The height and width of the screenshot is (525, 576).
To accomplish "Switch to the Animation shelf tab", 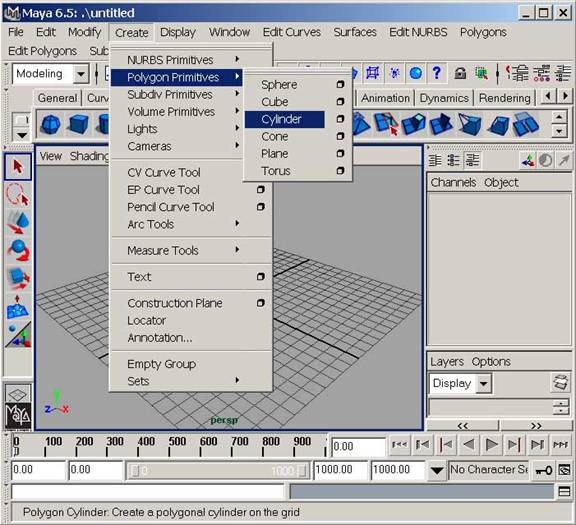I will point(385,98).
